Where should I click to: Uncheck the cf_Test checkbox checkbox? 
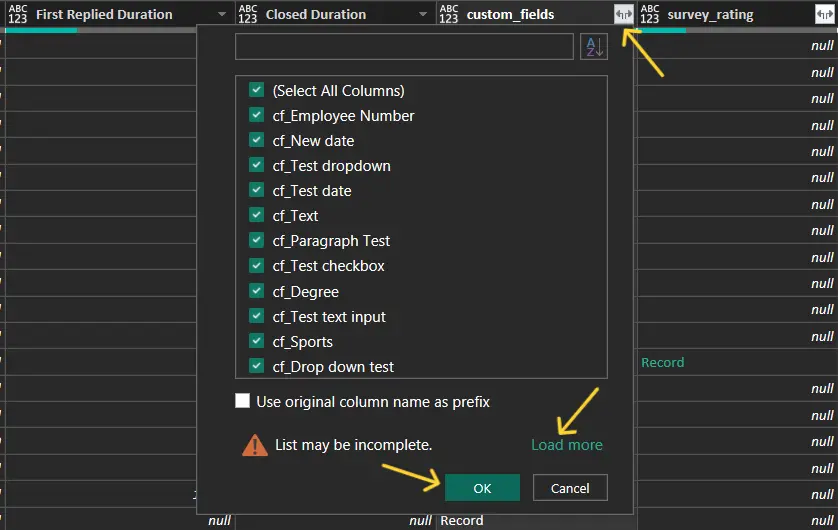click(x=257, y=266)
